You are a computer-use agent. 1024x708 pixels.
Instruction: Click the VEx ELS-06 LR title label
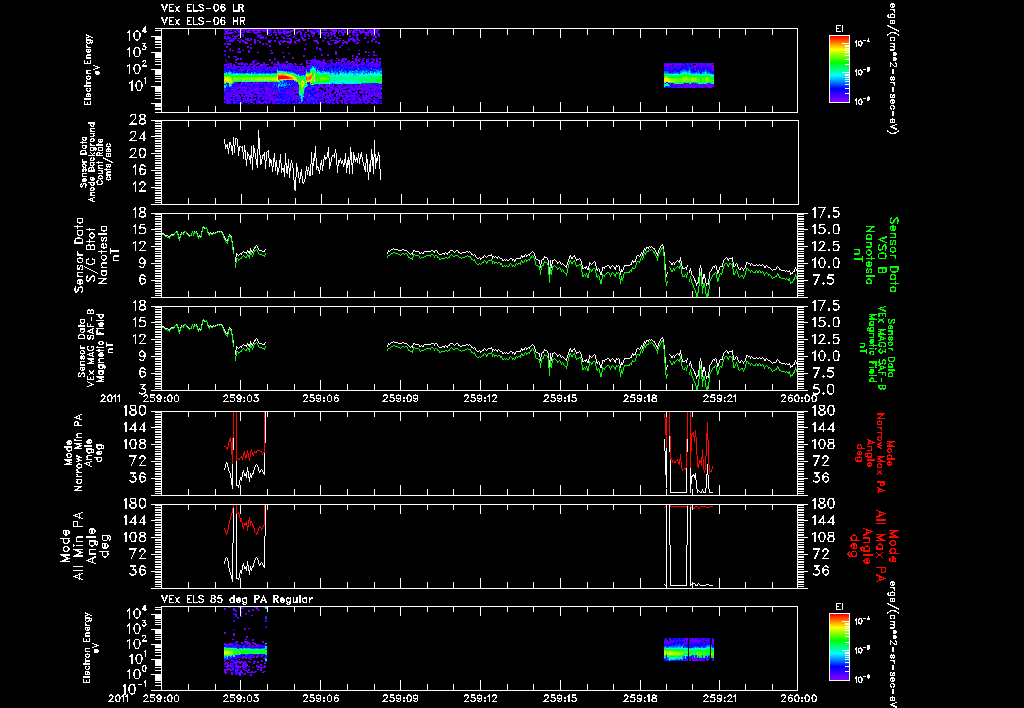click(202, 8)
